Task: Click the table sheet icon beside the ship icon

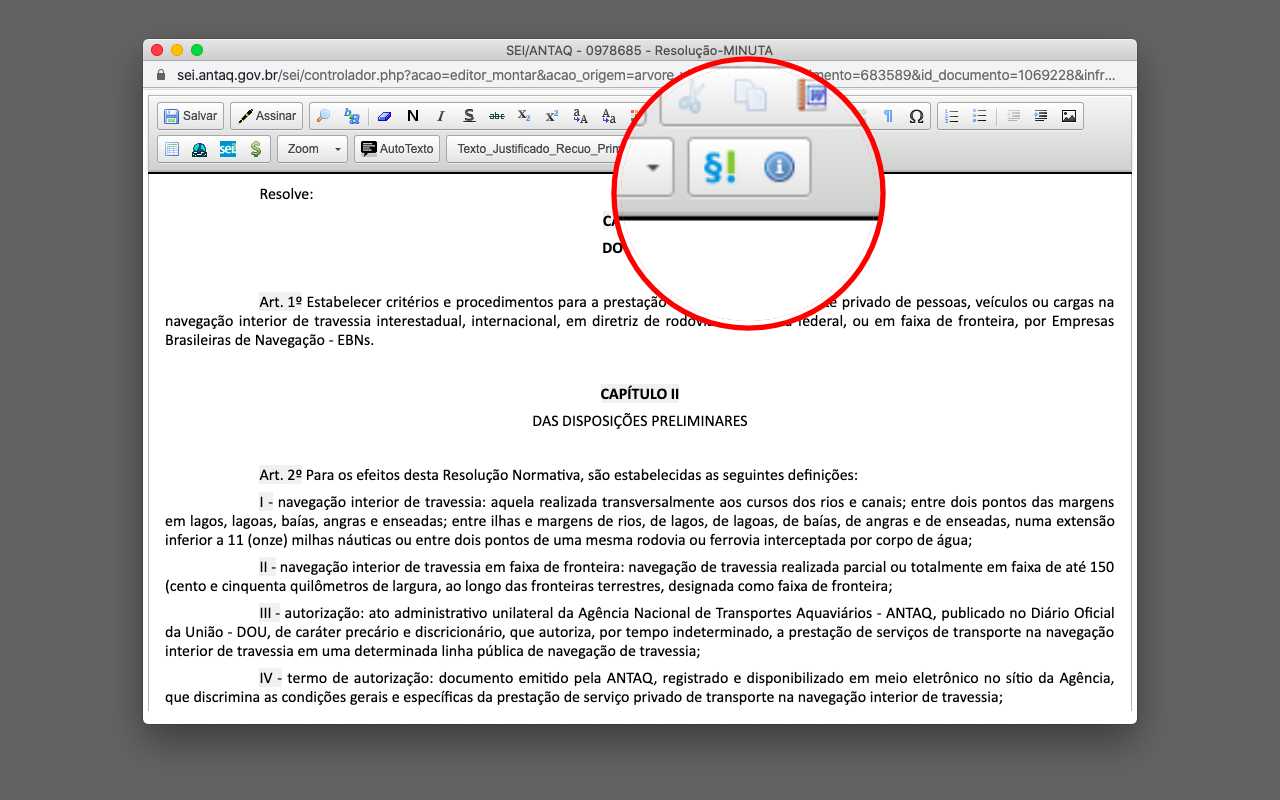Action: click(172, 149)
